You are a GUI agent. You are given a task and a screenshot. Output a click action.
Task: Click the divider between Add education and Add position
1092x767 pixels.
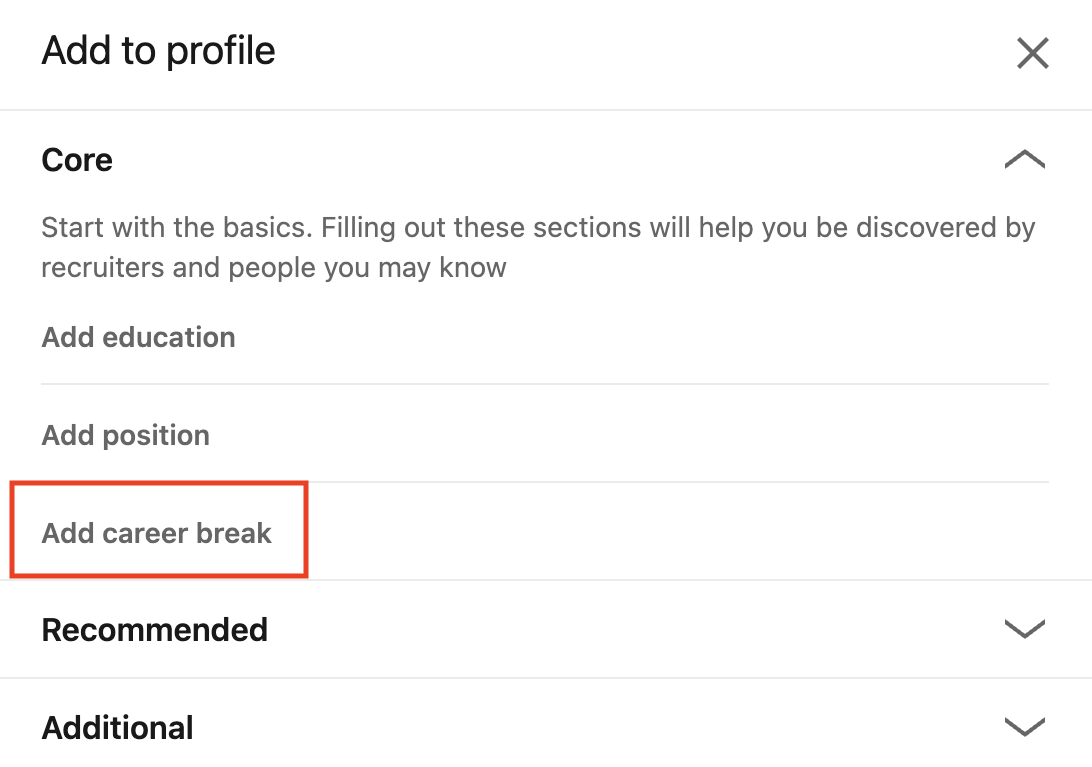(545, 384)
